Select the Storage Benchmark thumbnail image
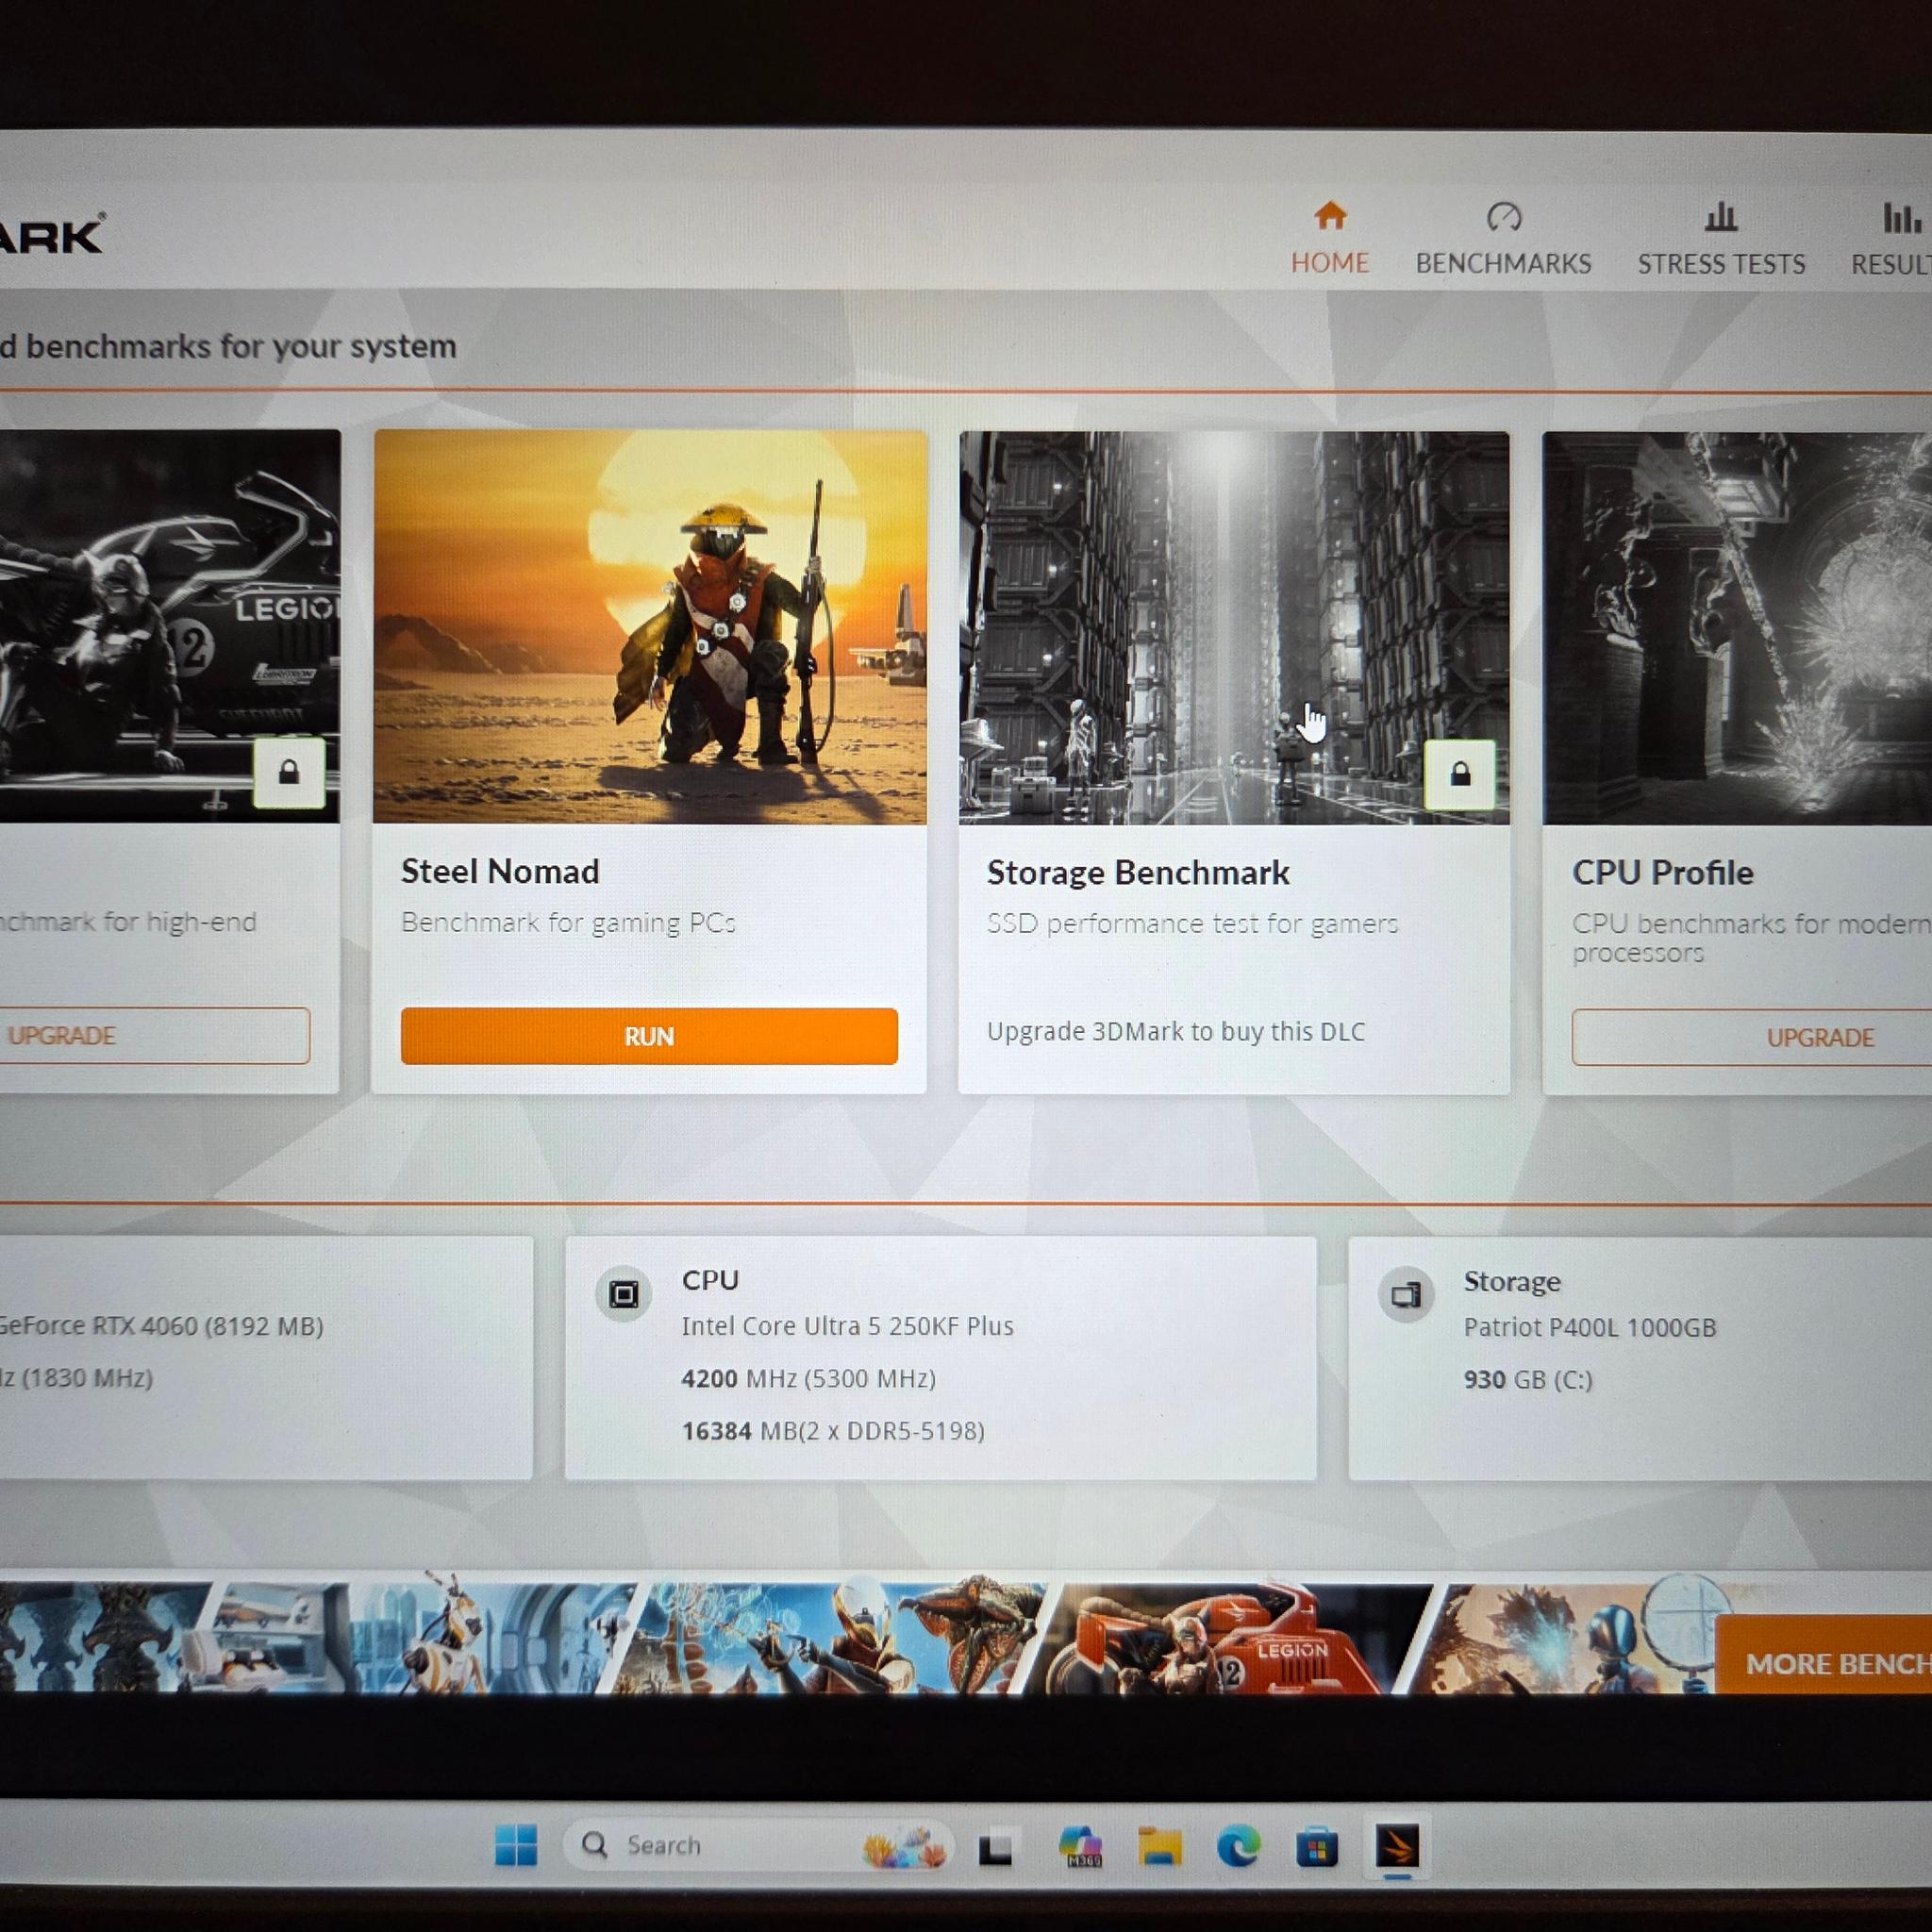This screenshot has width=1932, height=1932. 1234,628
